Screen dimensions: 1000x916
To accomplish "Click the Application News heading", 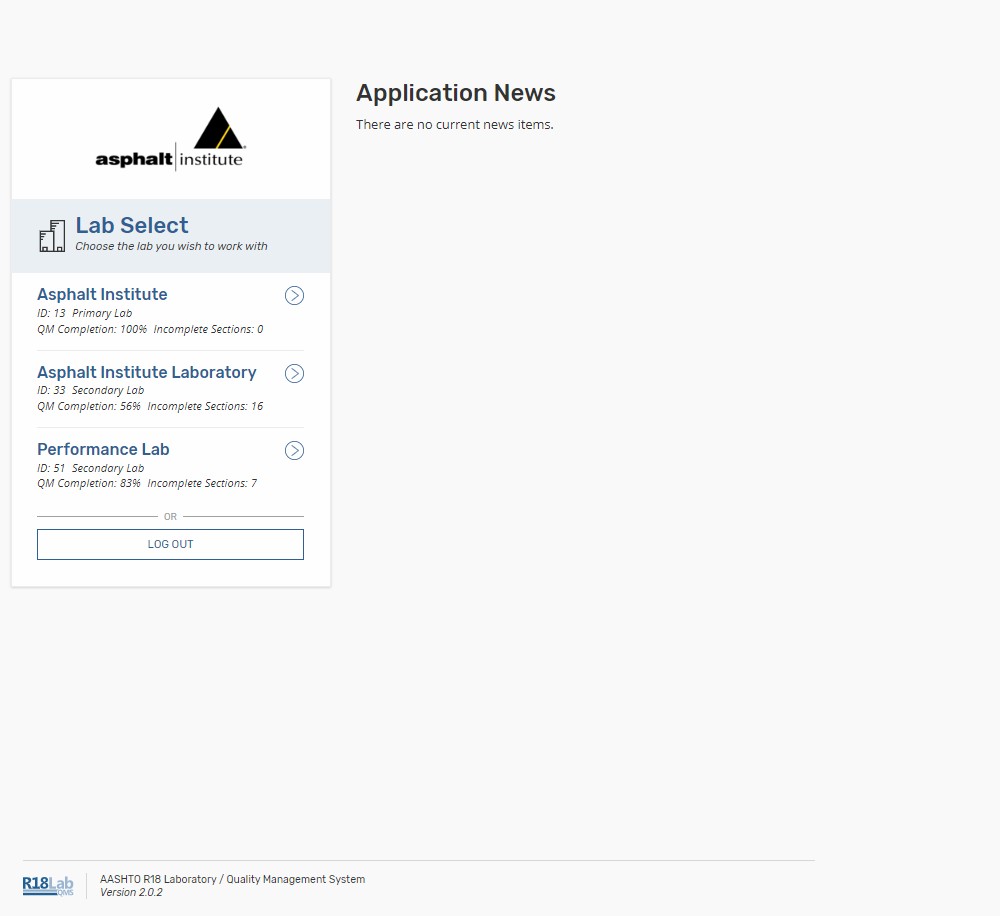I will click(456, 93).
